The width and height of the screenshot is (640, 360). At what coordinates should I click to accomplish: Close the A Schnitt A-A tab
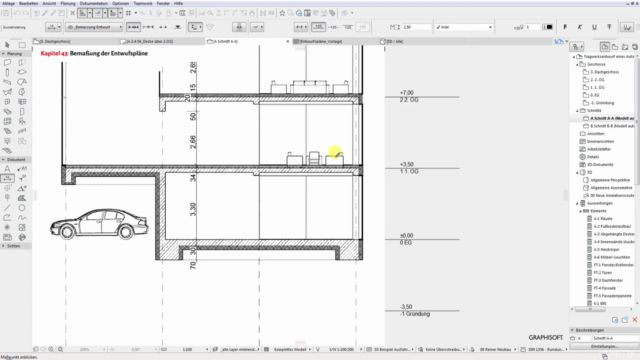tap(288, 41)
